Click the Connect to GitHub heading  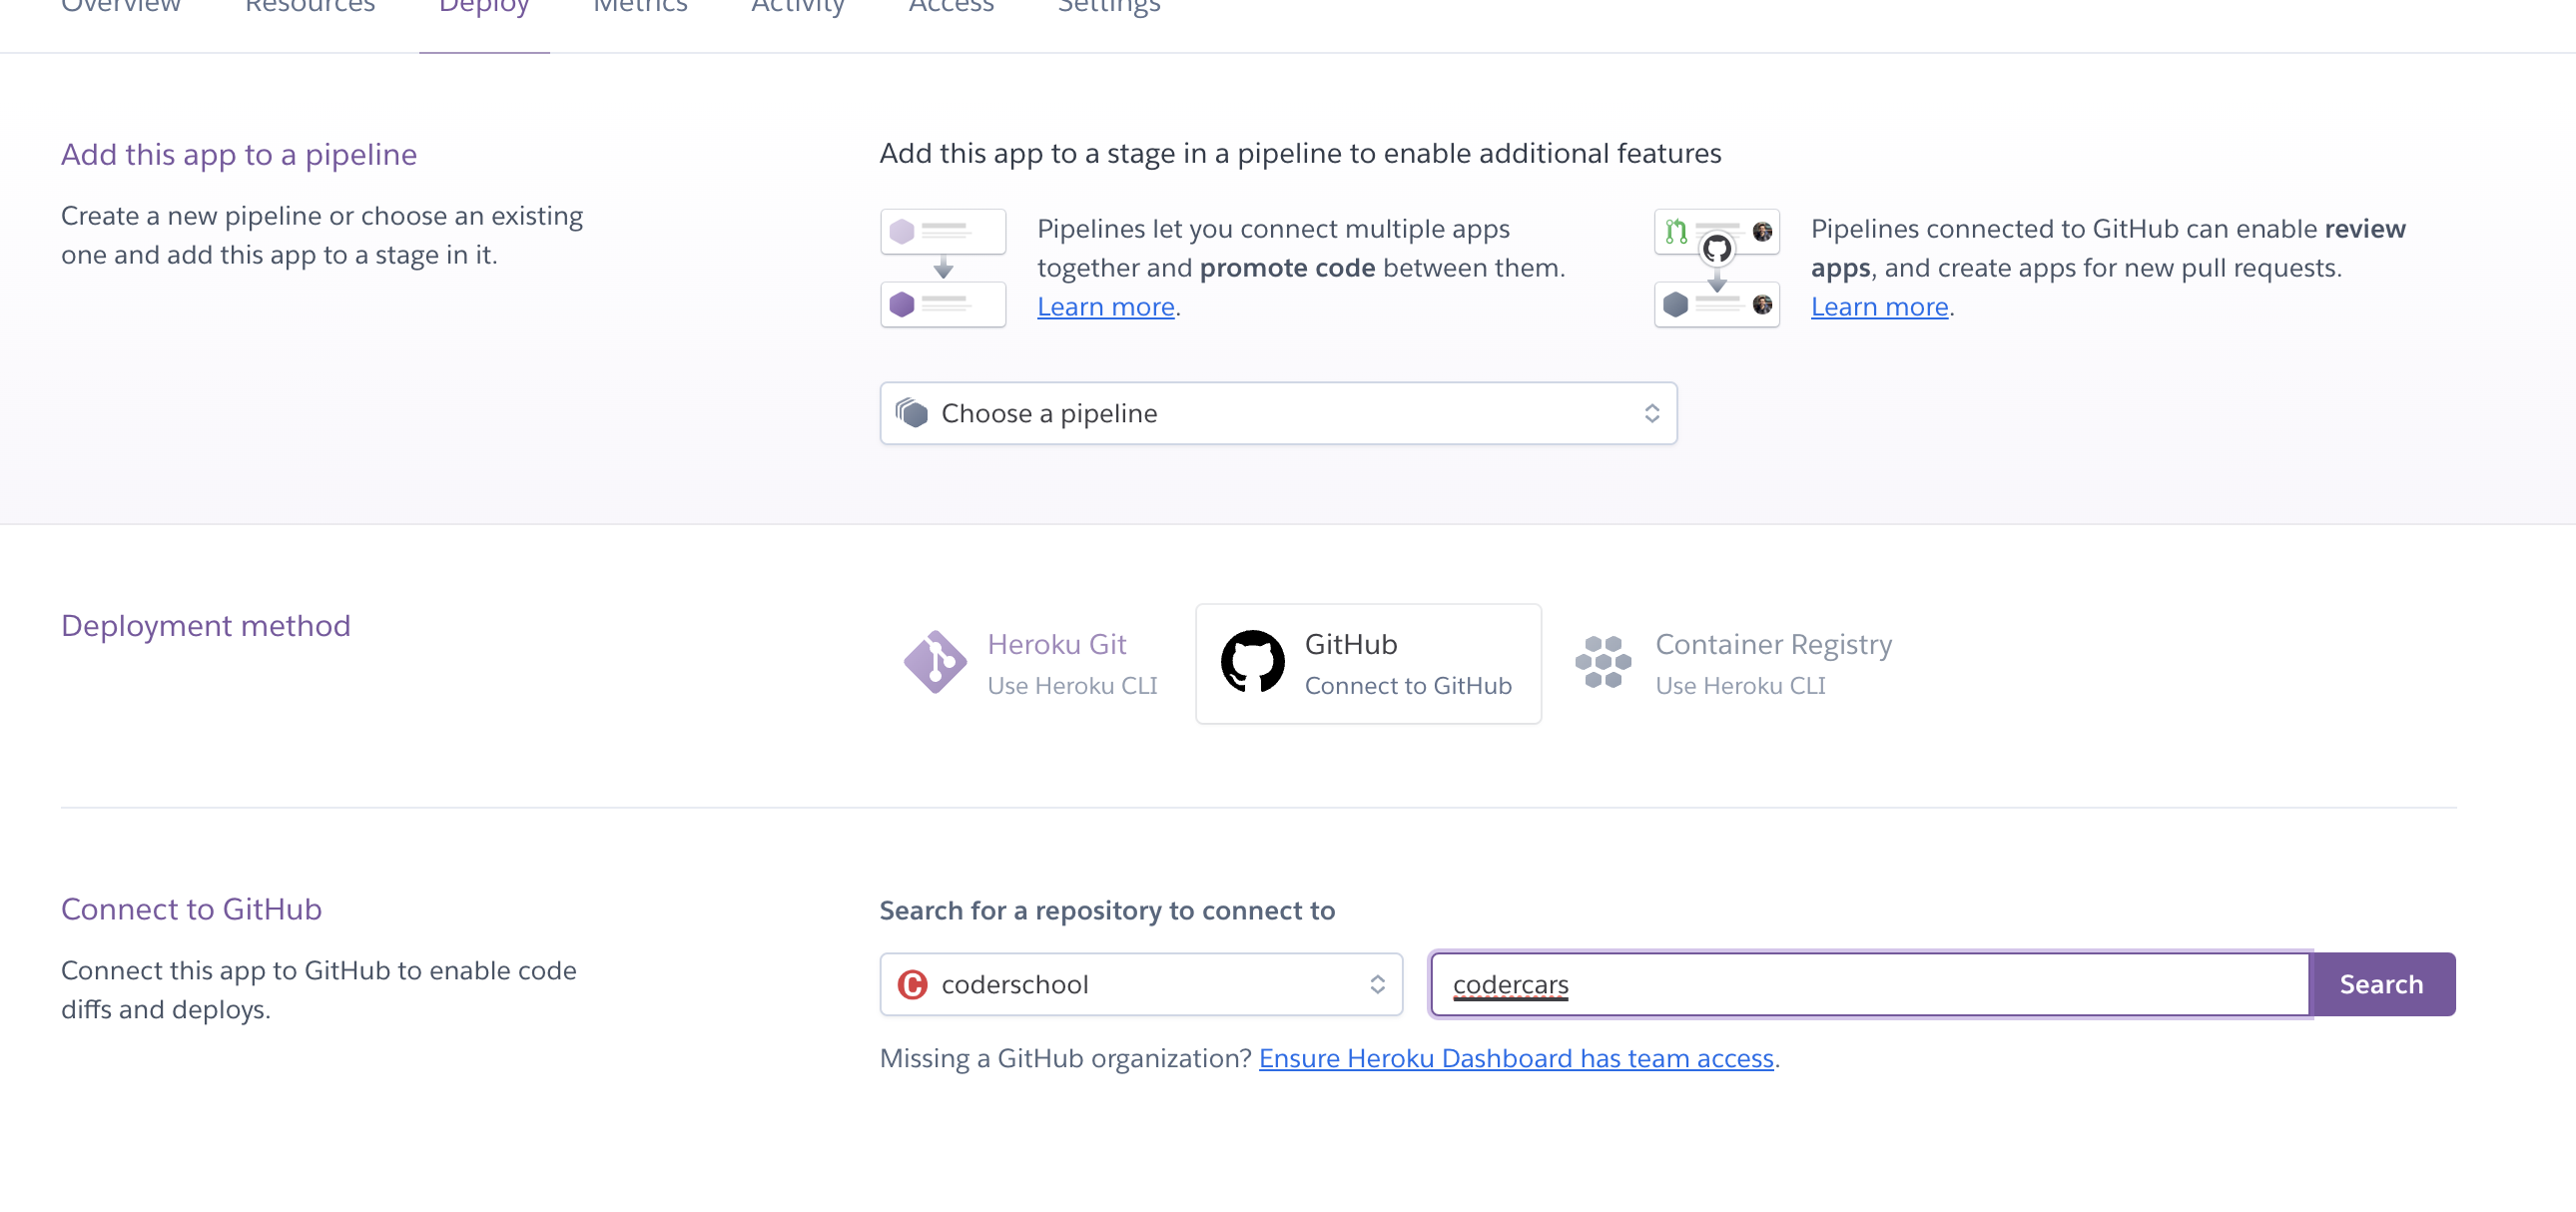pos(191,909)
